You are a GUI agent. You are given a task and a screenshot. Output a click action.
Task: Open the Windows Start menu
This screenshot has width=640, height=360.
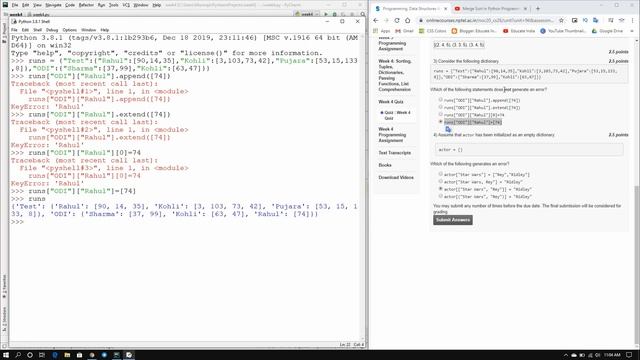[6, 355]
